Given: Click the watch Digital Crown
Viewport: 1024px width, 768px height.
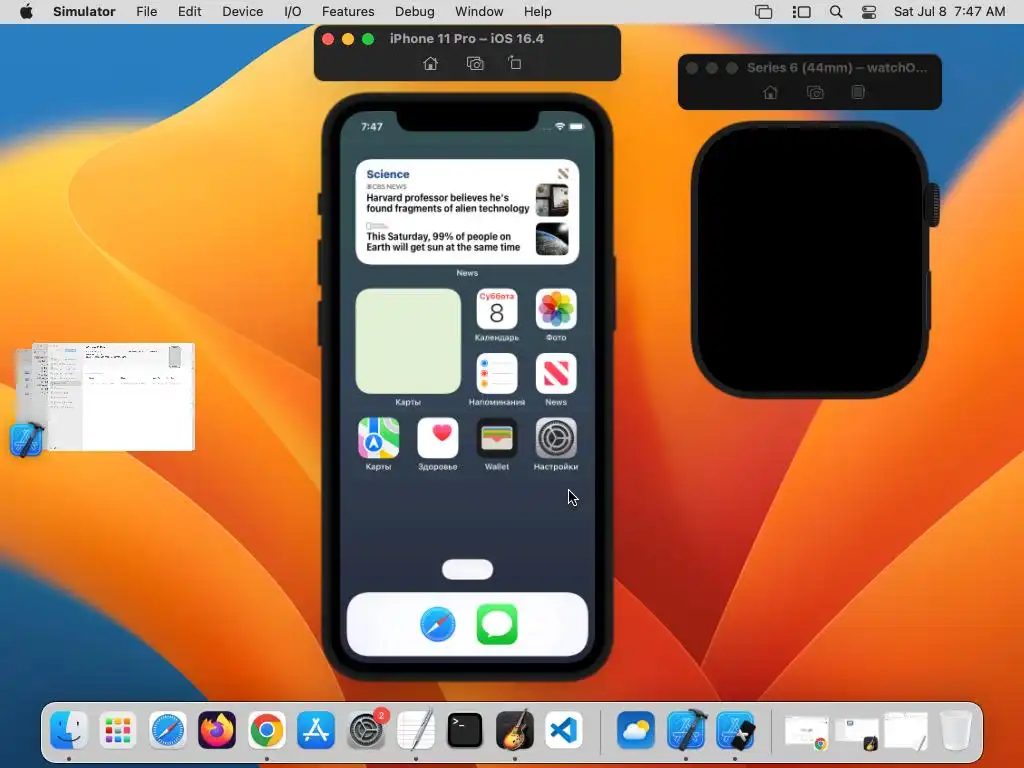Looking at the screenshot, I should (935, 205).
